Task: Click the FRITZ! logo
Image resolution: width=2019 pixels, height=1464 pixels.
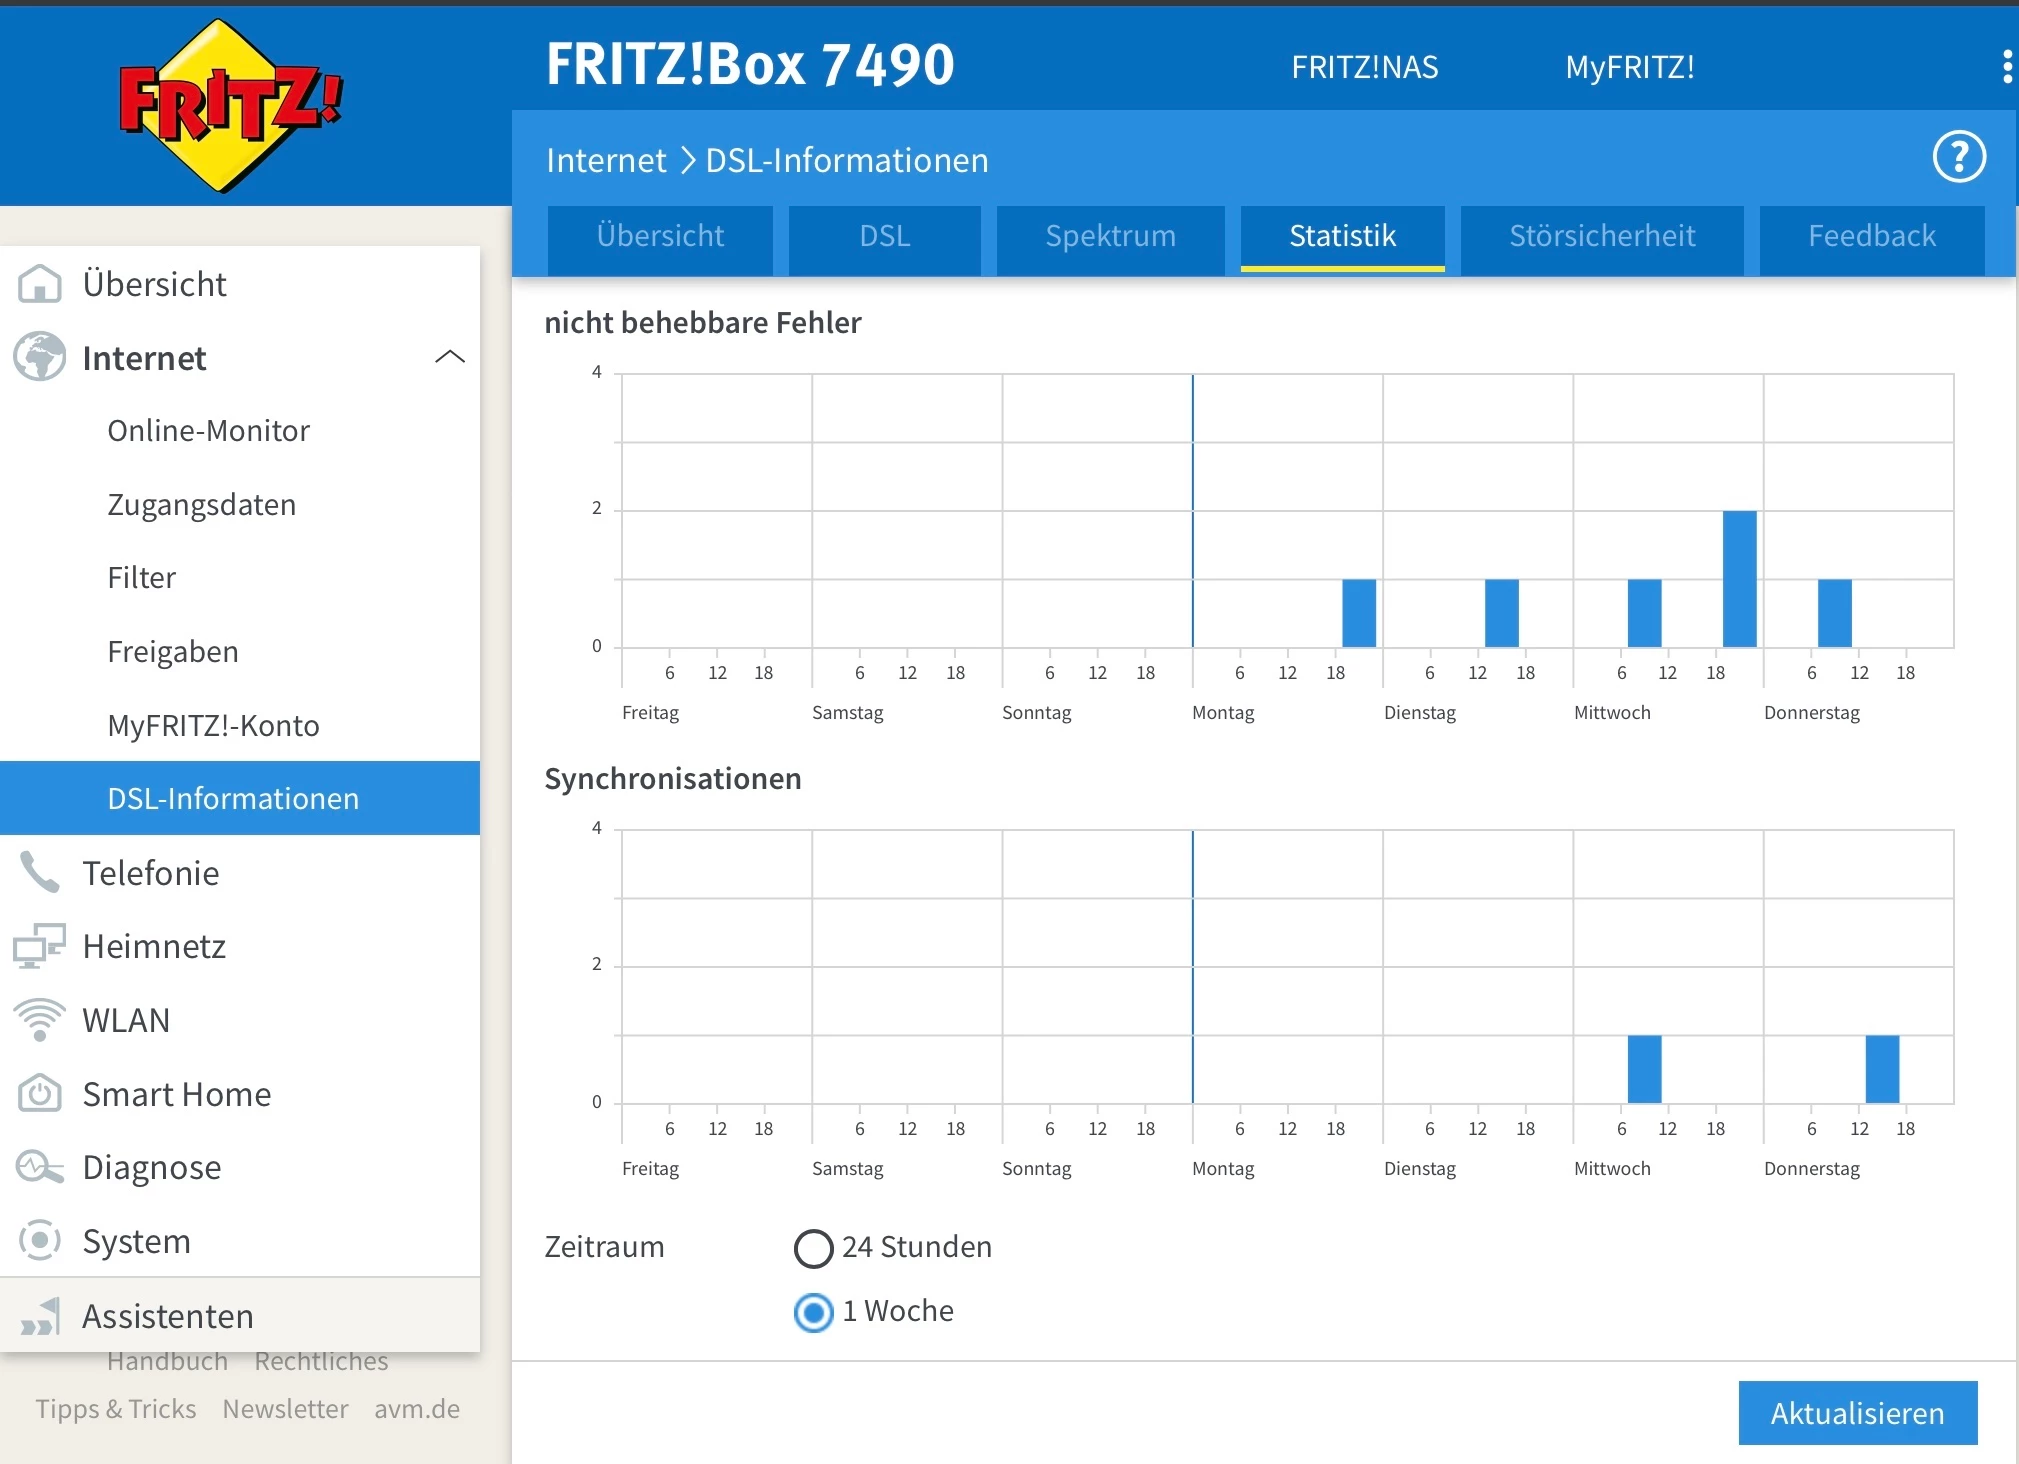Action: point(231,105)
